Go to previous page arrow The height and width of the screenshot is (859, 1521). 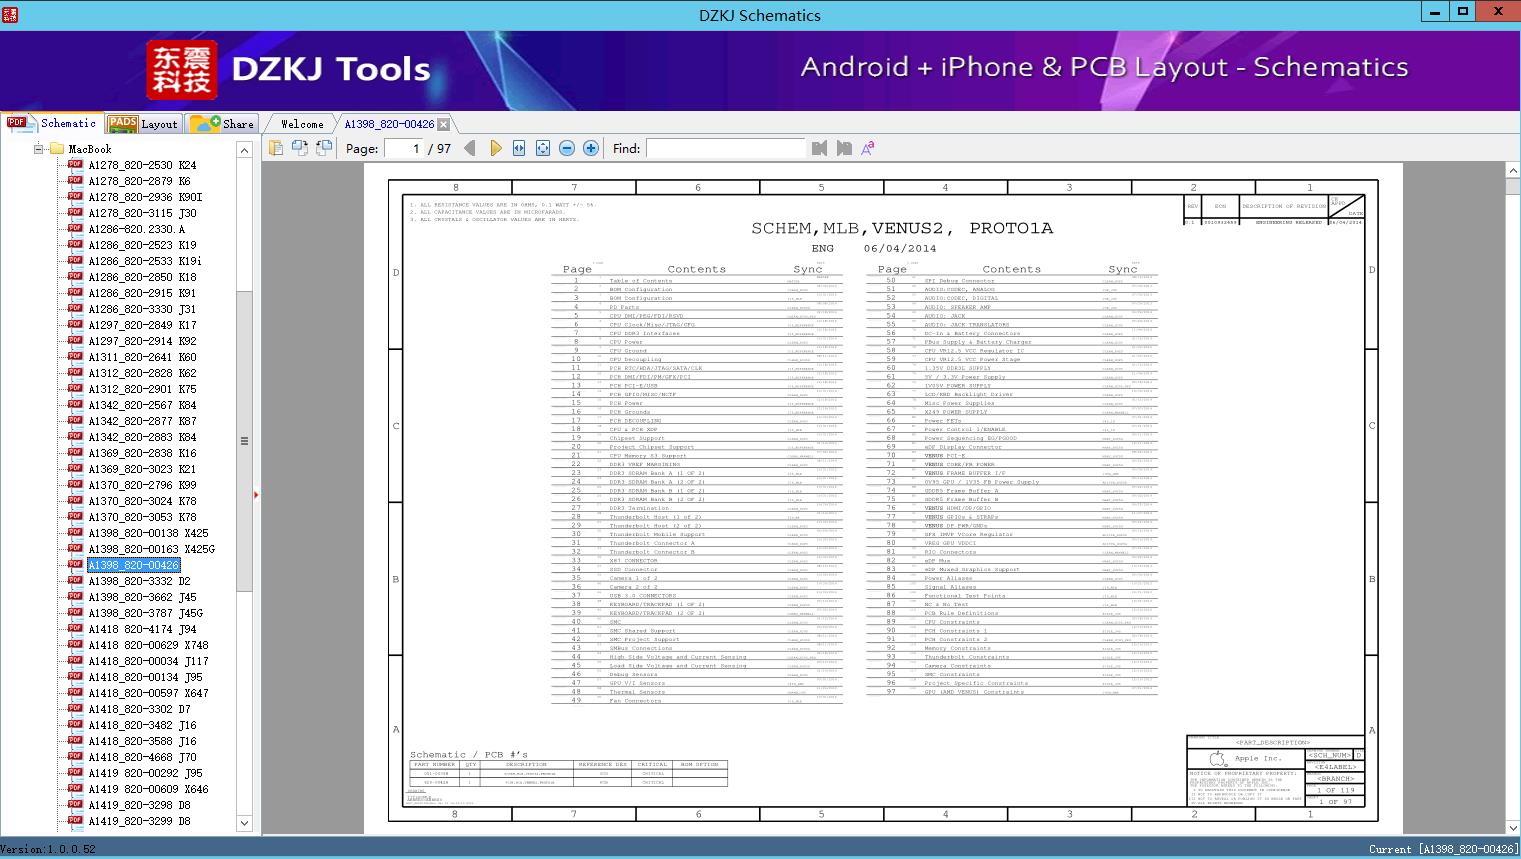click(x=470, y=148)
